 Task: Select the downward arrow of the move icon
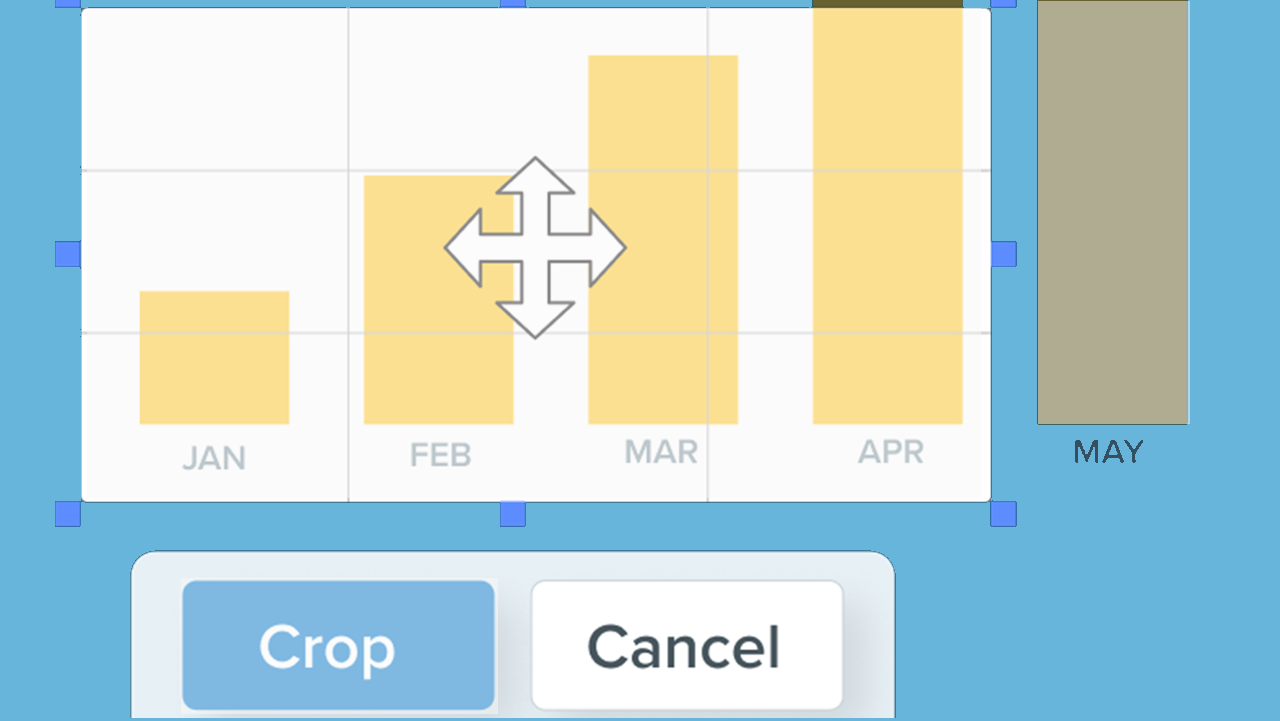(x=537, y=312)
